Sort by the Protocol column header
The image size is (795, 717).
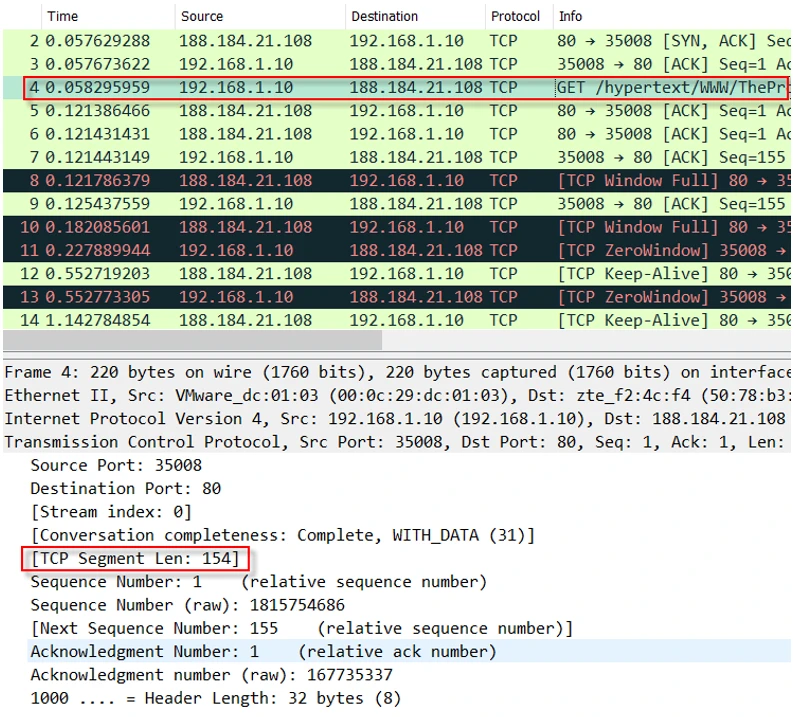pyautogui.click(x=515, y=16)
